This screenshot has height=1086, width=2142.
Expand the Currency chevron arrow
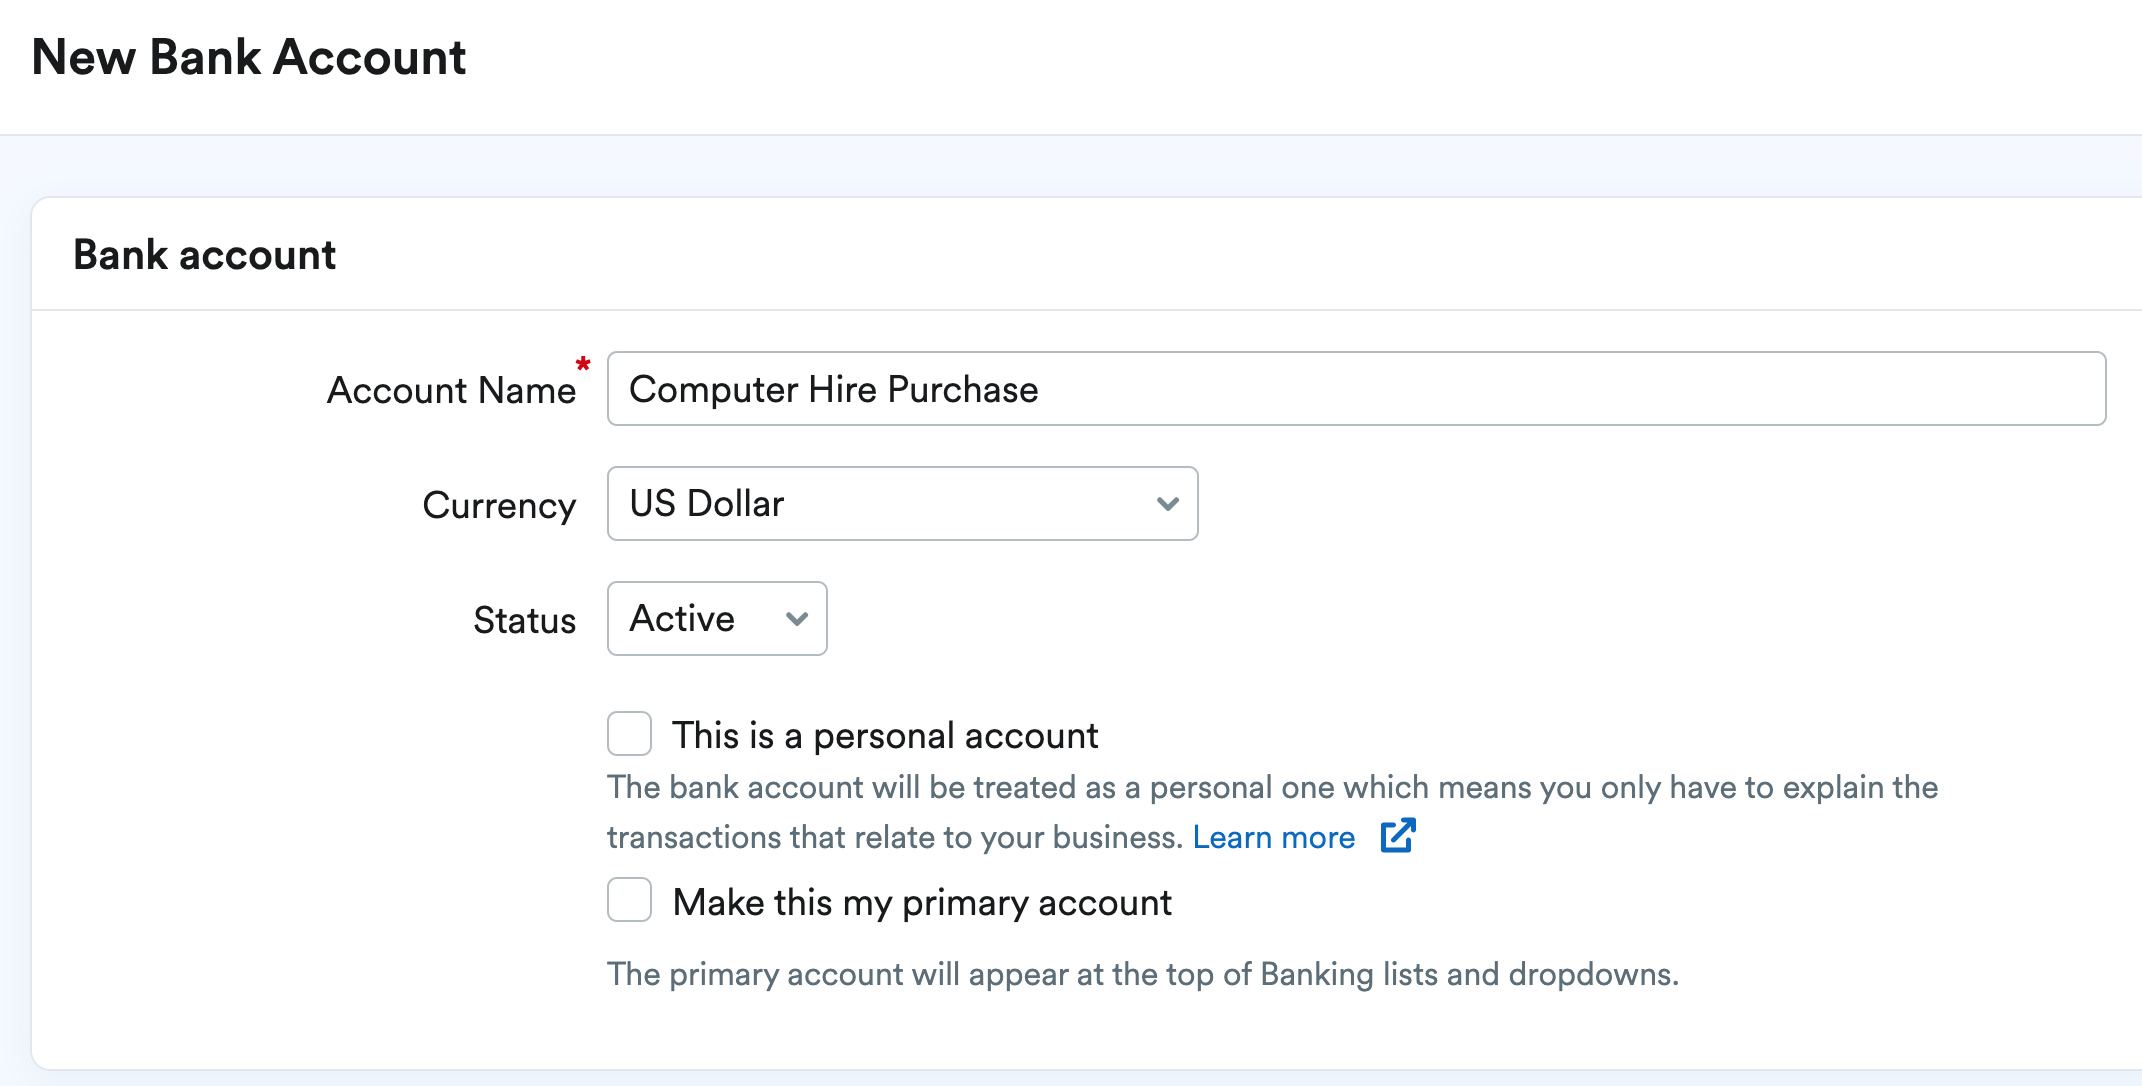click(1166, 504)
